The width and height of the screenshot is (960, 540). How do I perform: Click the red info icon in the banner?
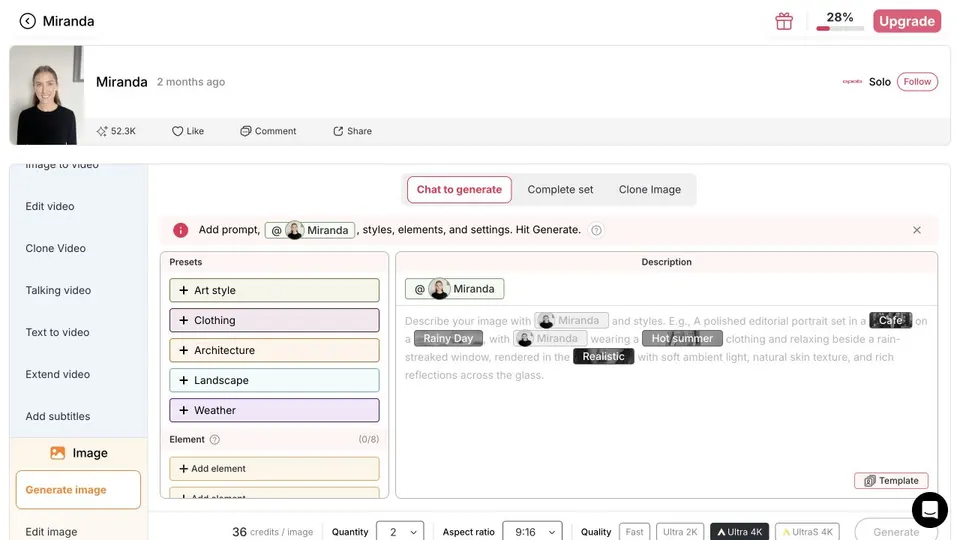(x=181, y=230)
